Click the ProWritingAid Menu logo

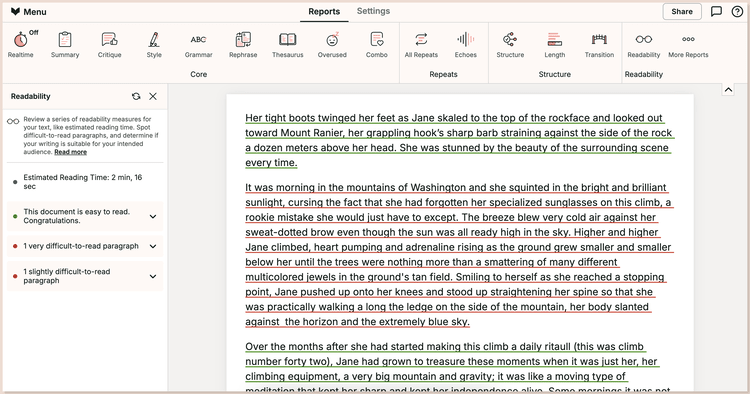coord(28,11)
